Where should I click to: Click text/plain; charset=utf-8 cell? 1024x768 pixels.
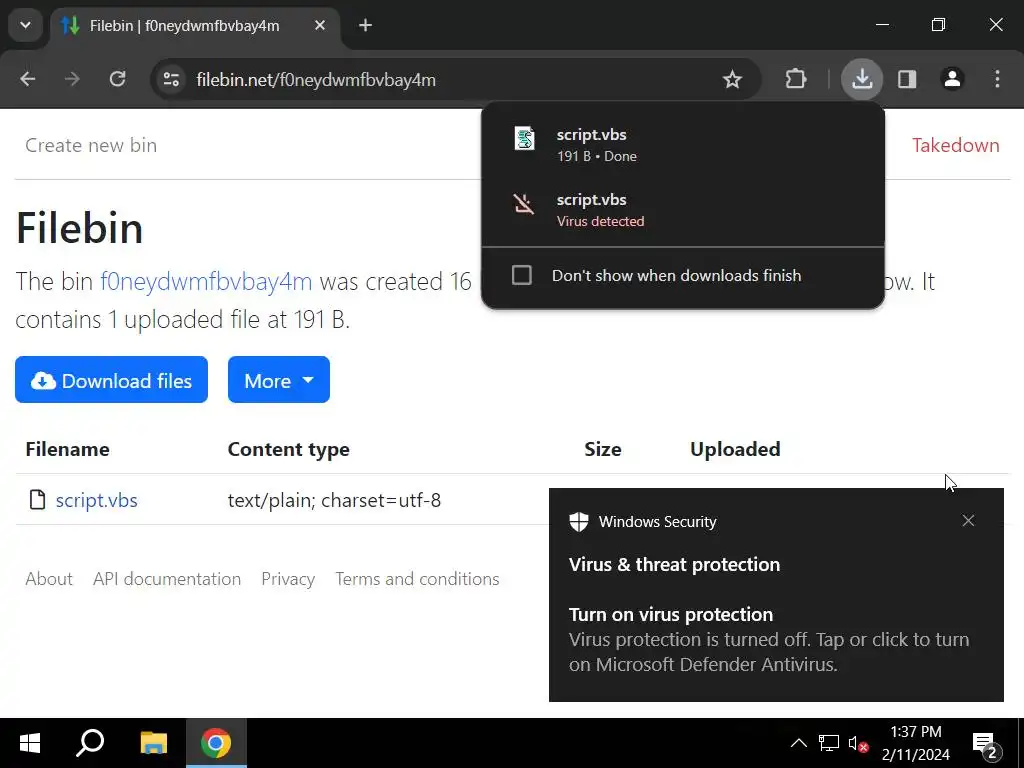coord(334,500)
